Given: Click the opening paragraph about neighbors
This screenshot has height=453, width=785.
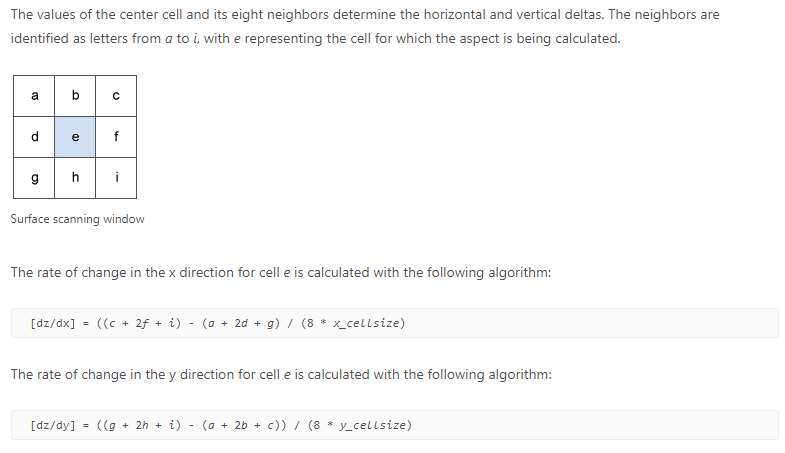Looking at the screenshot, I should pos(365,27).
